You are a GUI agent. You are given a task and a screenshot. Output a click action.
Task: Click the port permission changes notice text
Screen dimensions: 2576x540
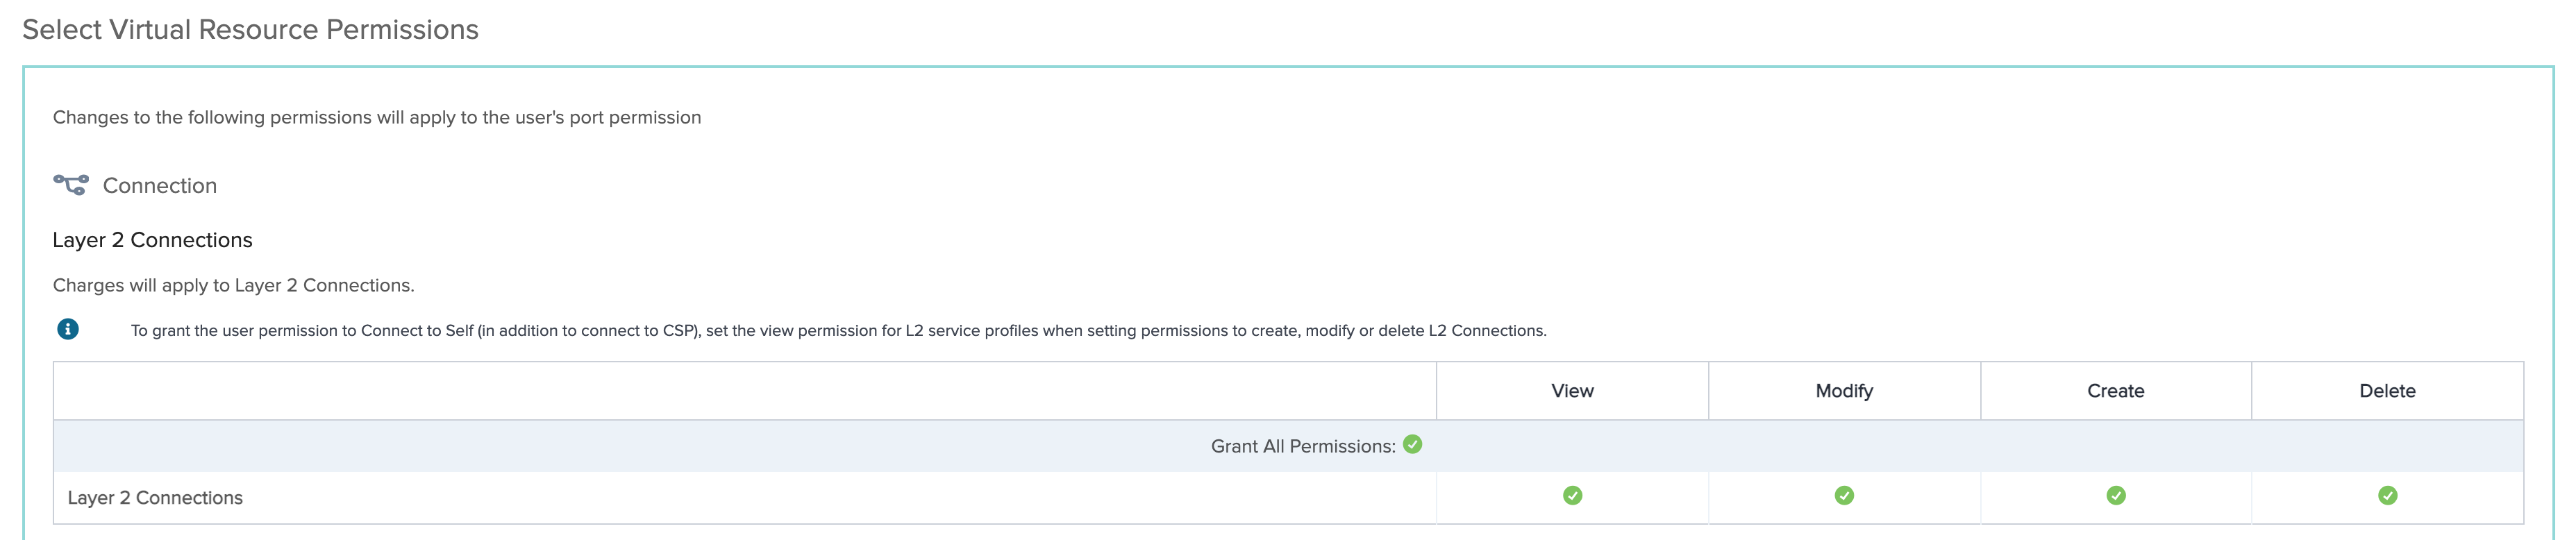(x=377, y=117)
